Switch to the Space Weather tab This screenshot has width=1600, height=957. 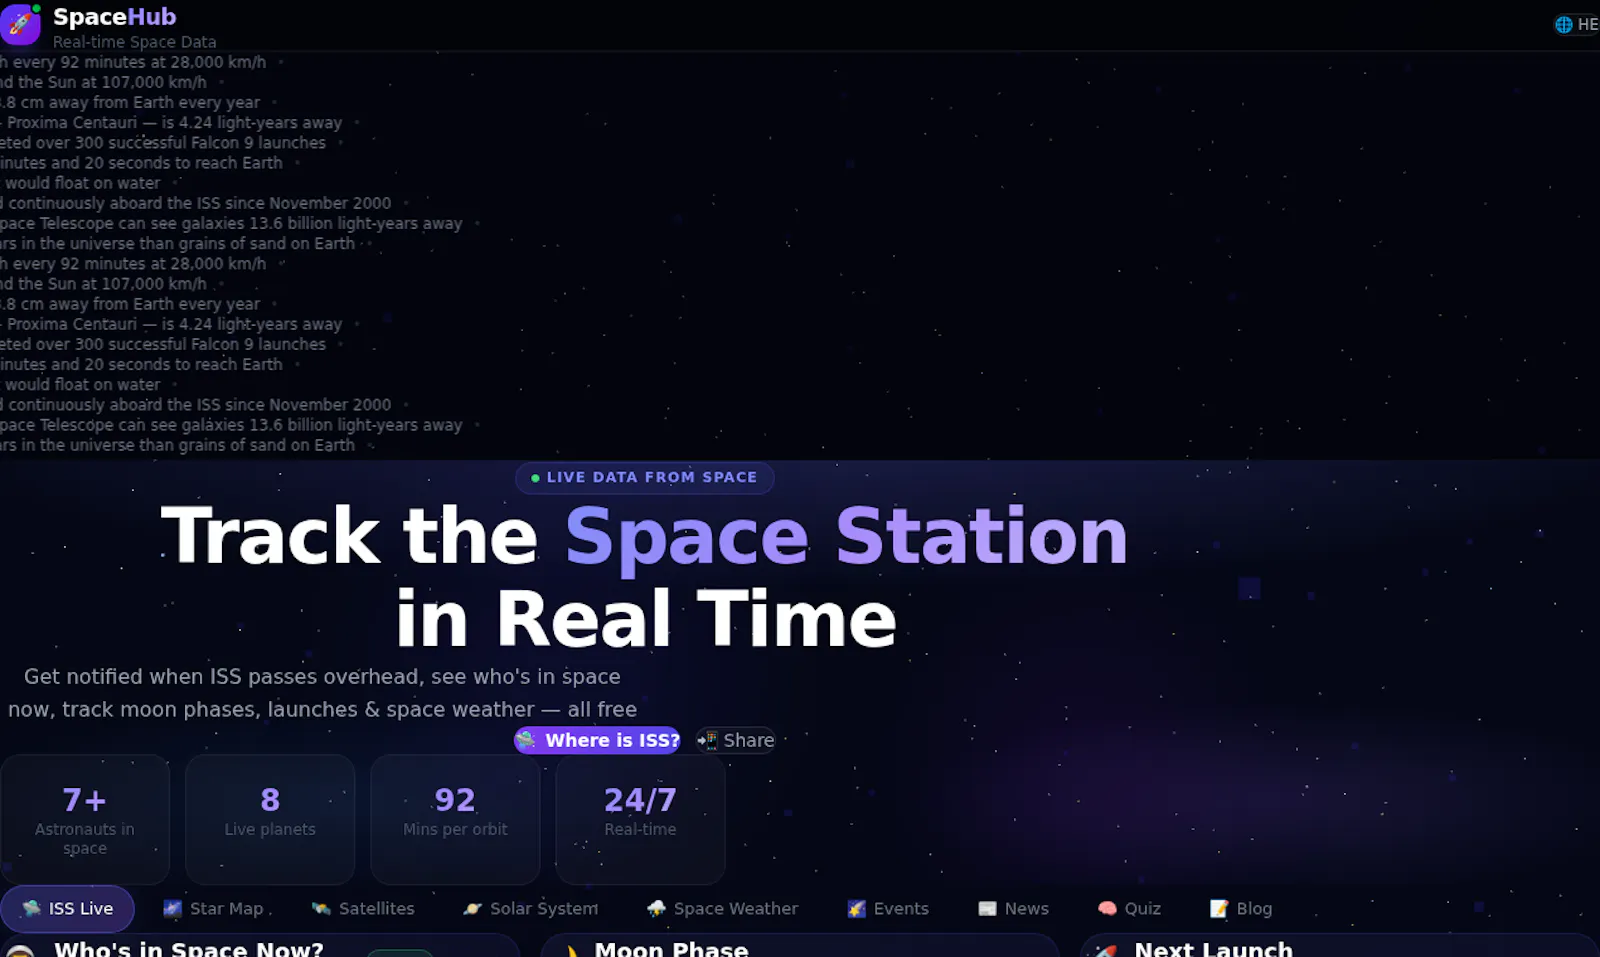pos(722,908)
